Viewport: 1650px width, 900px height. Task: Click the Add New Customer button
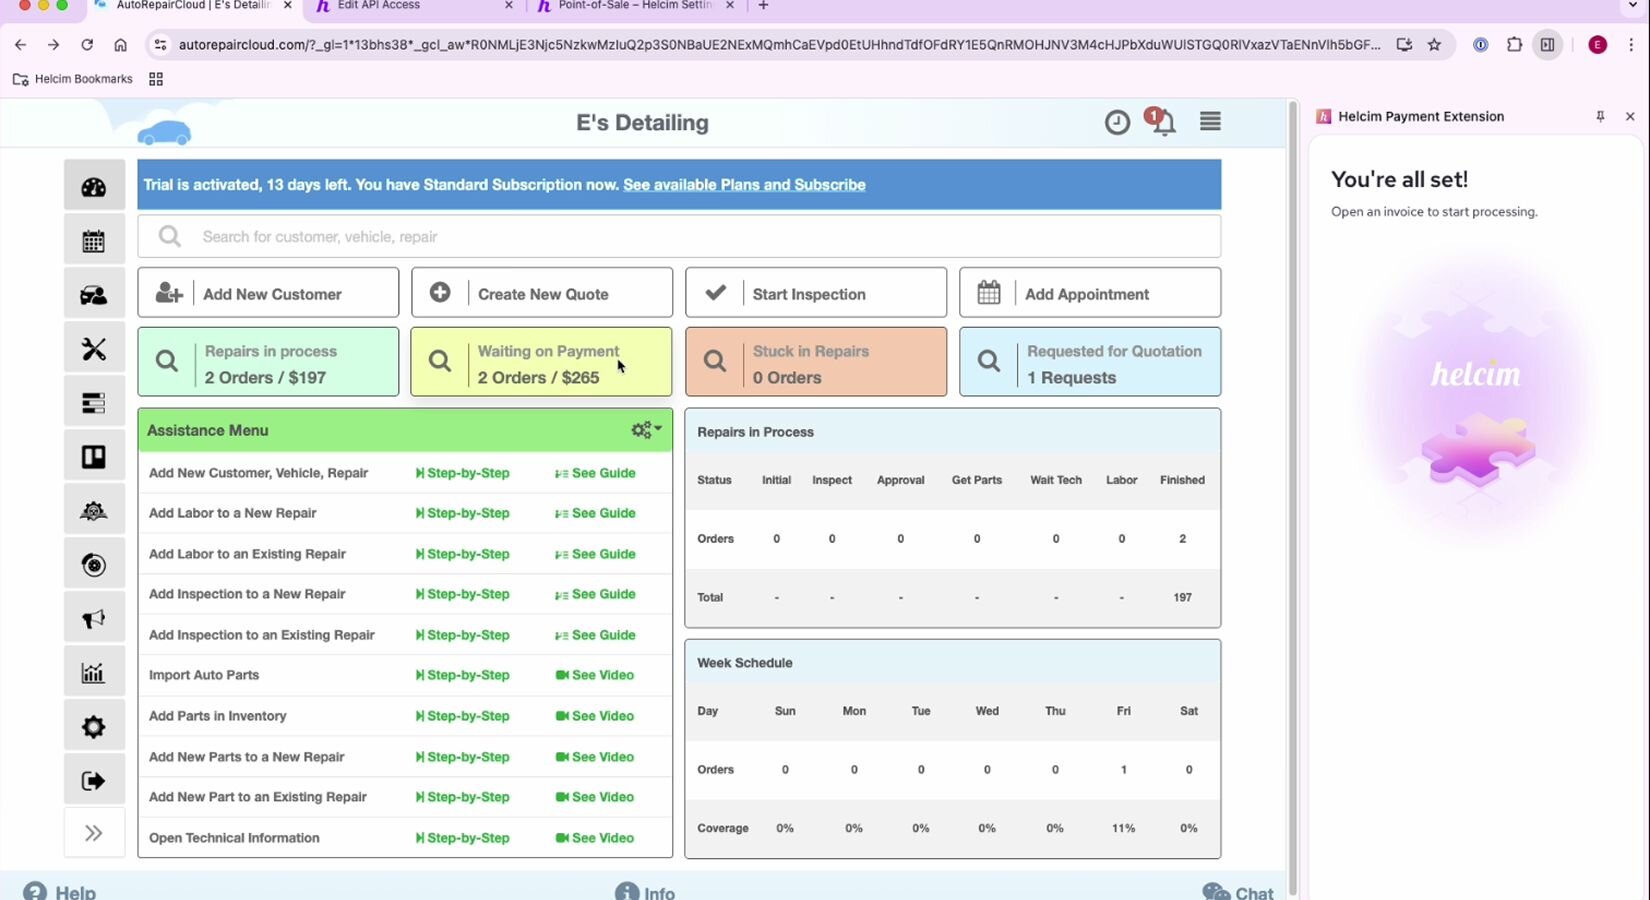point(268,293)
